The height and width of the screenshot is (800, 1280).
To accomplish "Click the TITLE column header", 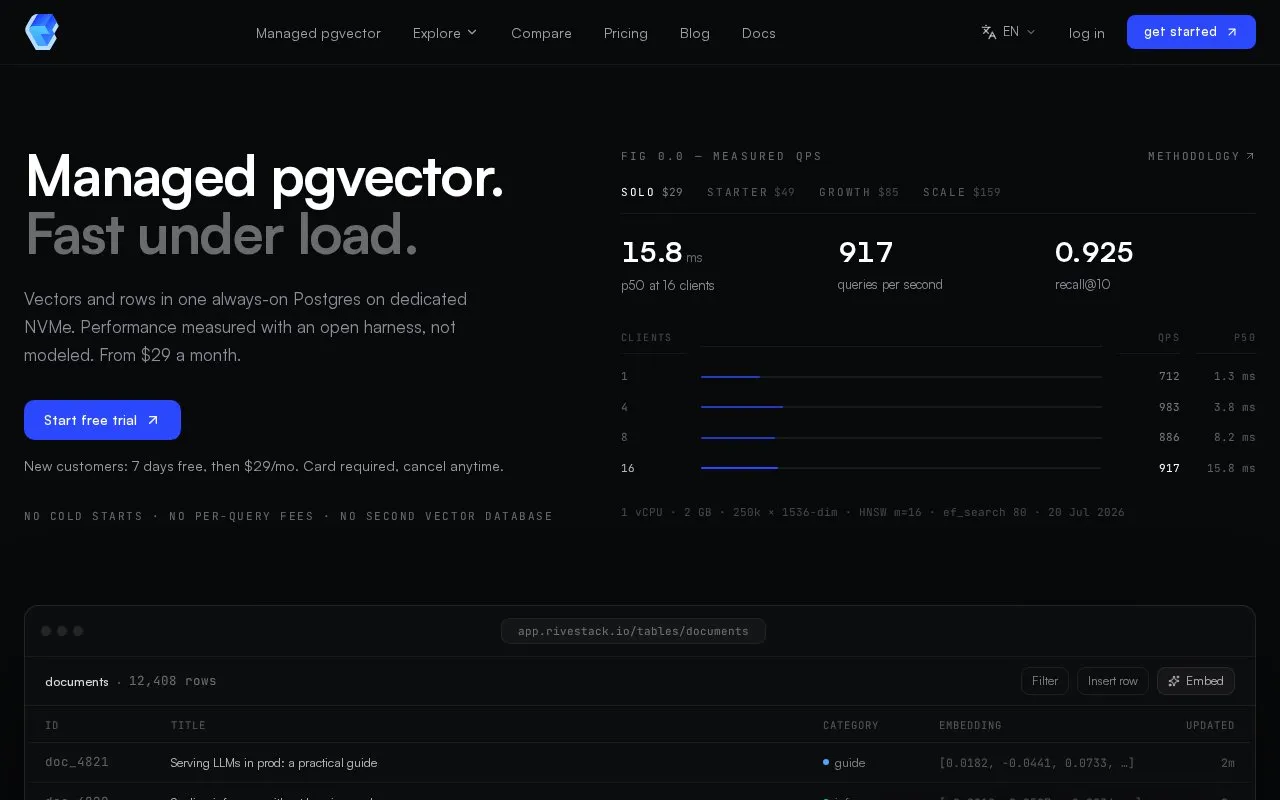I will (188, 725).
